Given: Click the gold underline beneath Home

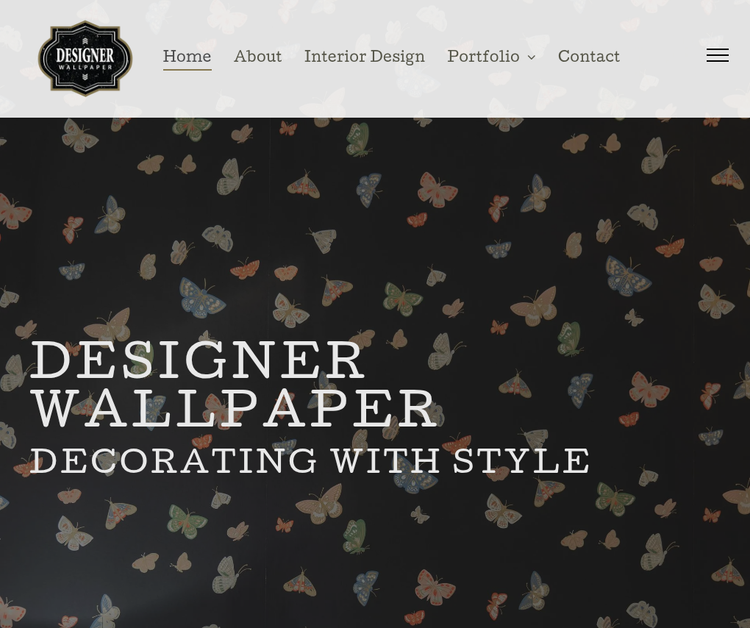Looking at the screenshot, I should click(187, 70).
